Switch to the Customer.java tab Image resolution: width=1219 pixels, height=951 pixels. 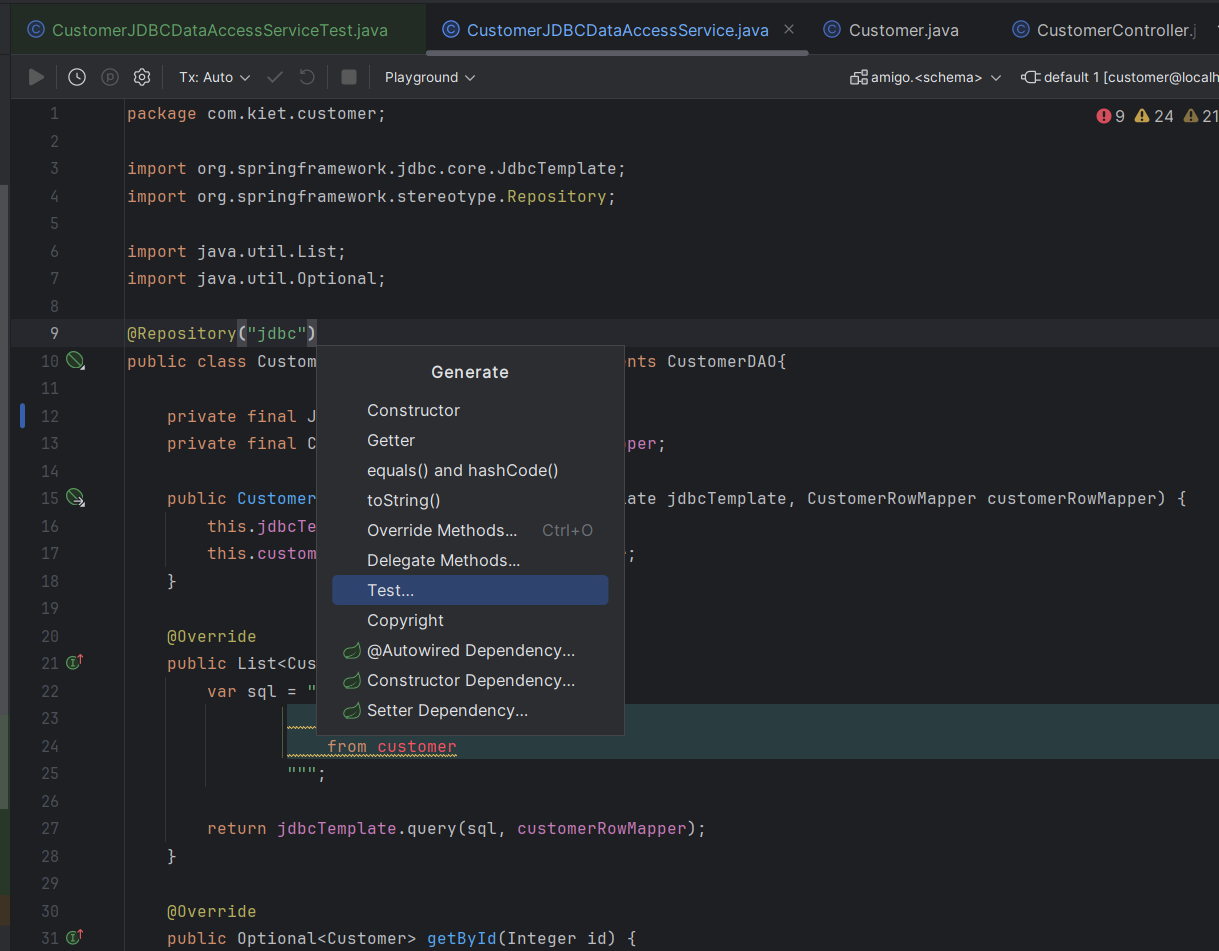coord(891,30)
